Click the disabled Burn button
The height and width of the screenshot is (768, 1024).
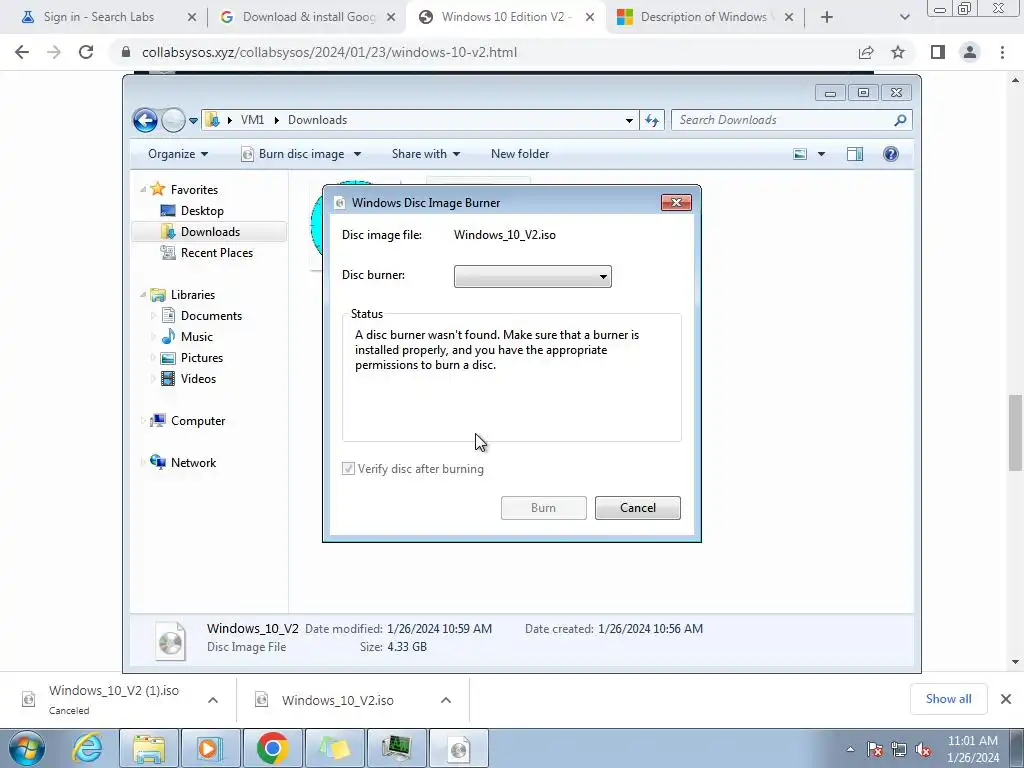[543, 508]
